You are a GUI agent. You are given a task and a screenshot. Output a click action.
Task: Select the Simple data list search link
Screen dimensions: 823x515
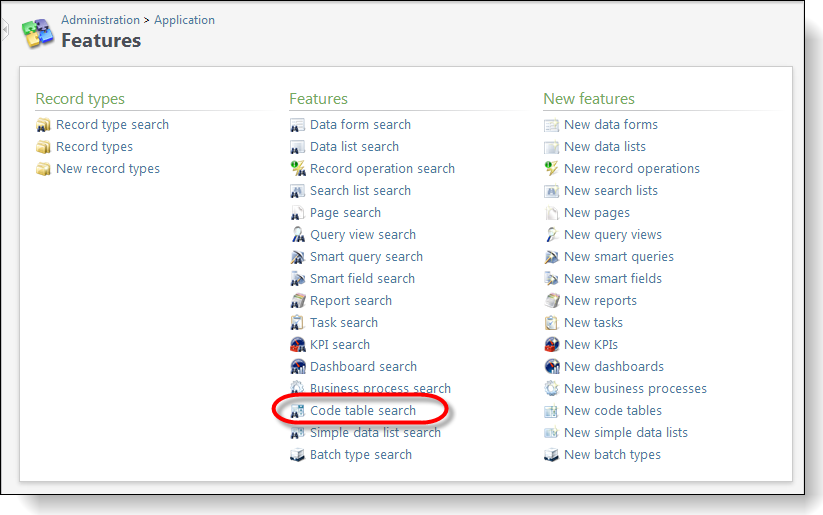coord(375,433)
